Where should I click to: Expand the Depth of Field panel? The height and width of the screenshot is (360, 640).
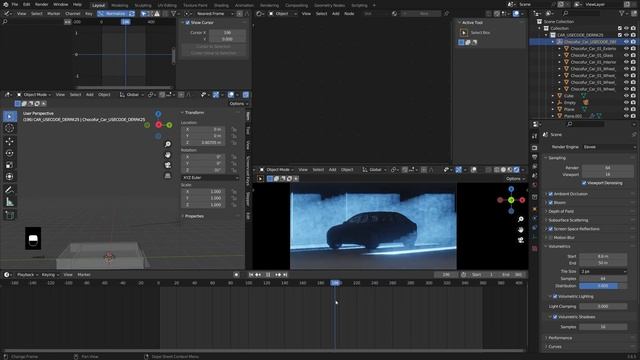[x=561, y=211]
